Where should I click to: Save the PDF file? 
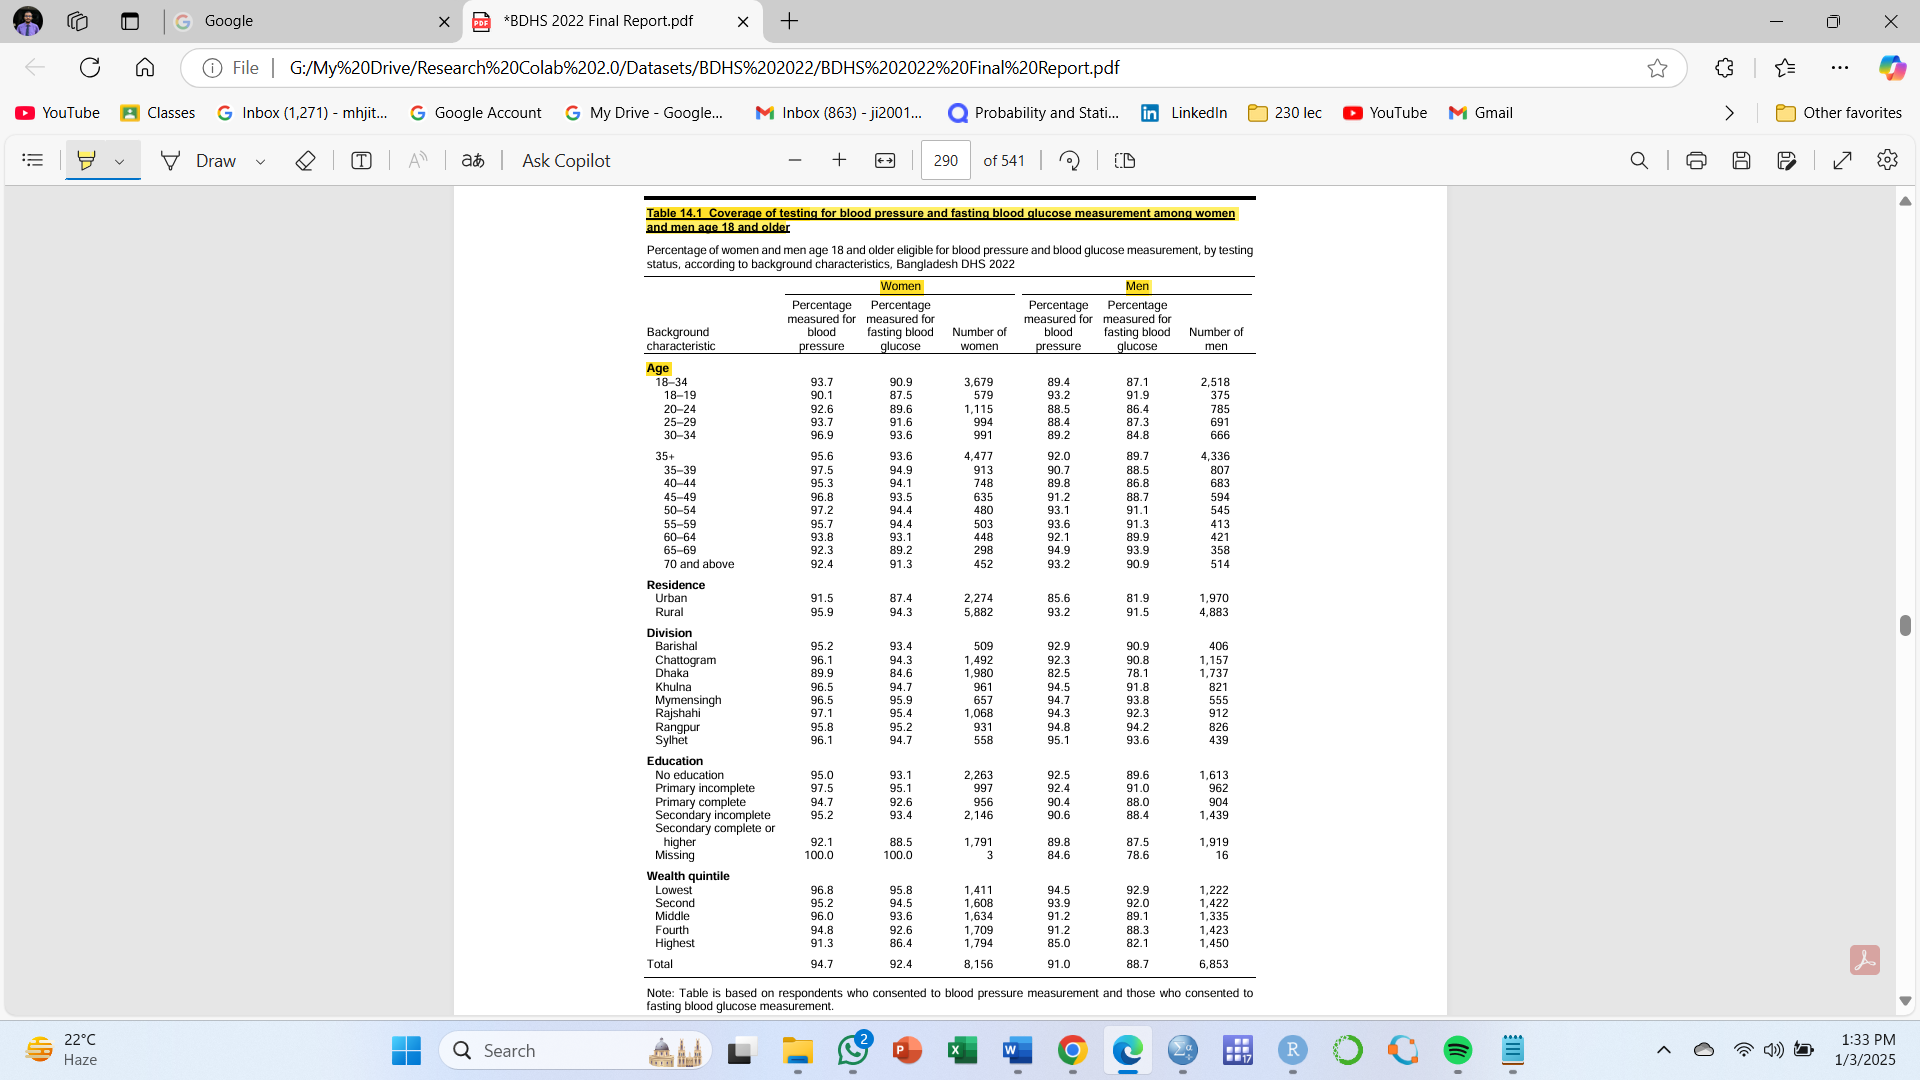pos(1741,160)
